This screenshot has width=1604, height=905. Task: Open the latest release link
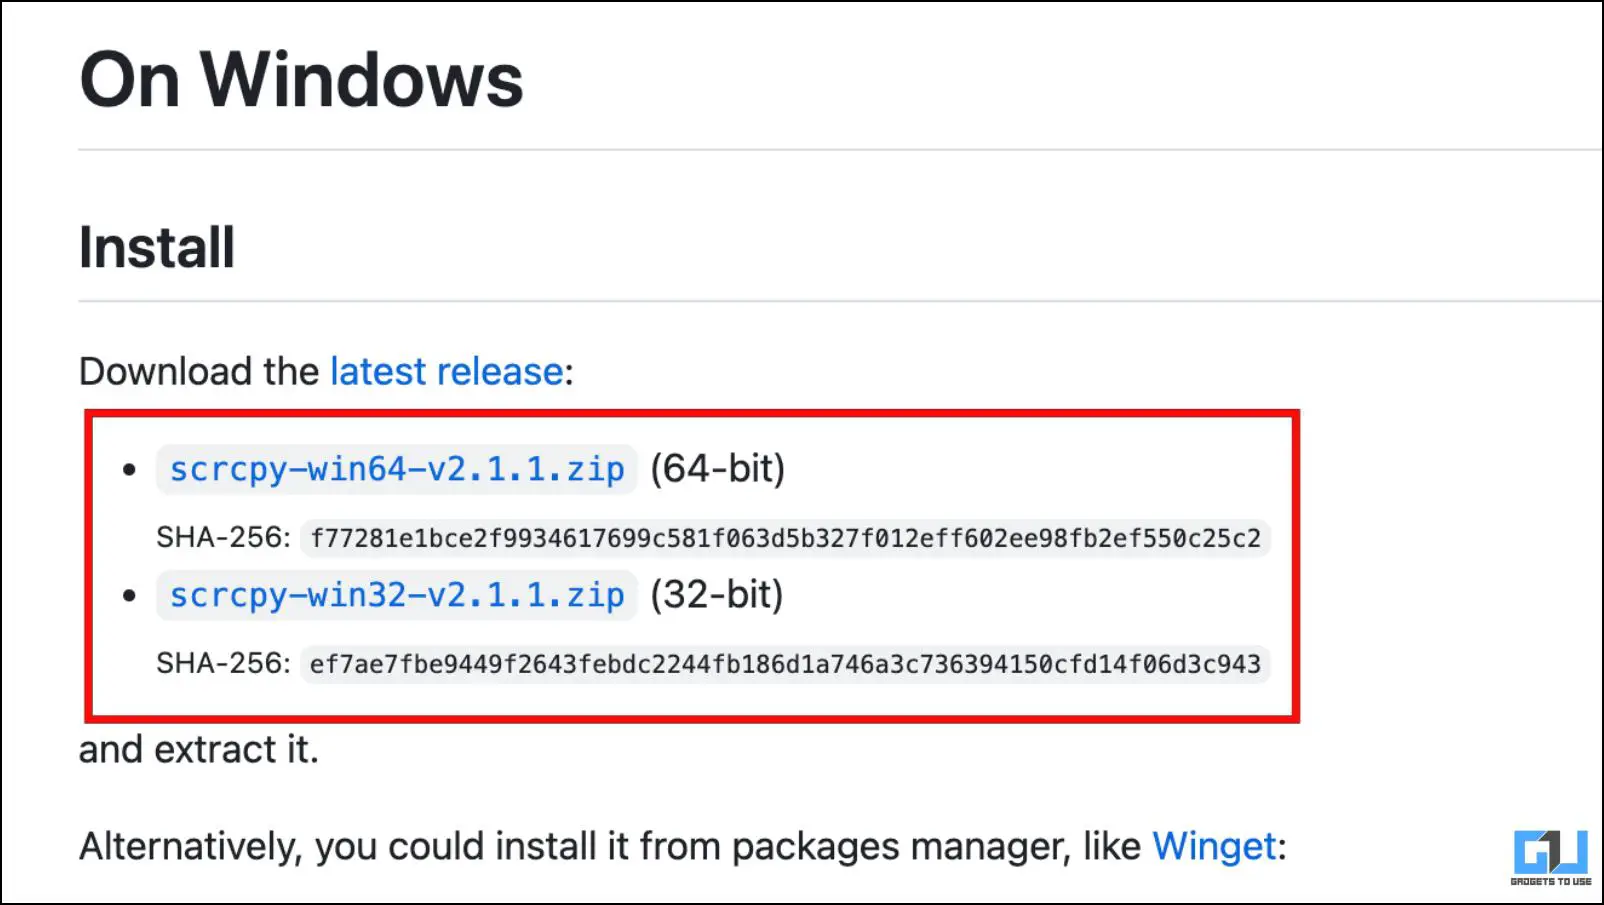pyautogui.click(x=446, y=372)
